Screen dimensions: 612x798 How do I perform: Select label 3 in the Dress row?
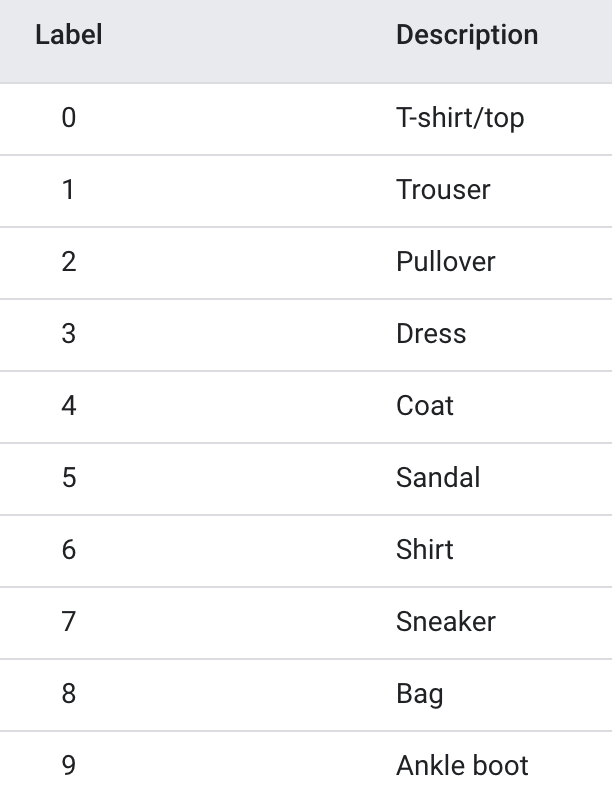point(68,334)
